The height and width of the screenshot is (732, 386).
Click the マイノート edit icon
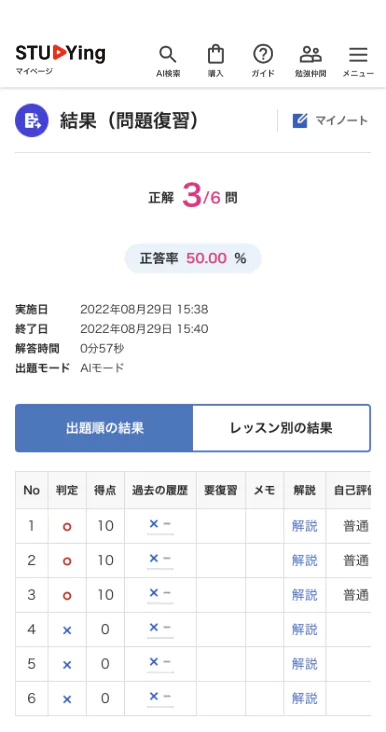coord(300,120)
